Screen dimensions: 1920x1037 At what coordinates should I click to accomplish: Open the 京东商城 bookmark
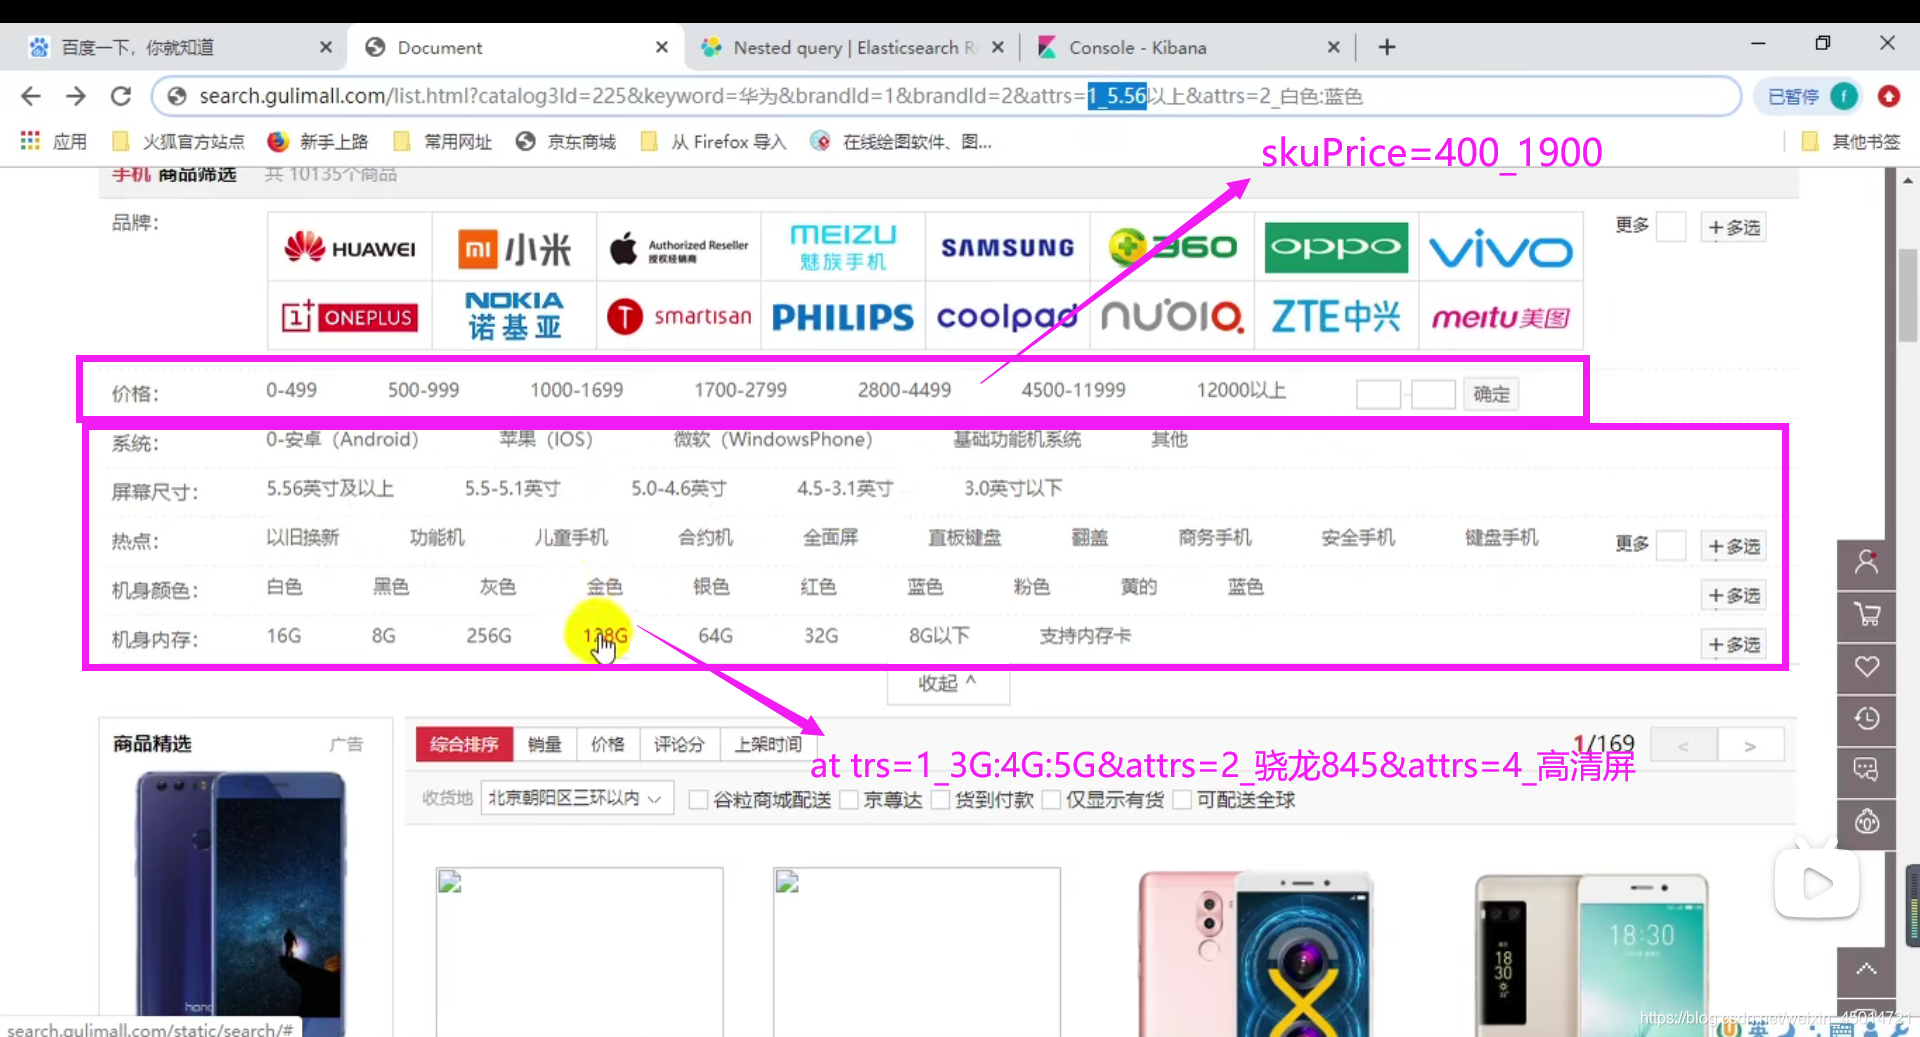click(566, 142)
